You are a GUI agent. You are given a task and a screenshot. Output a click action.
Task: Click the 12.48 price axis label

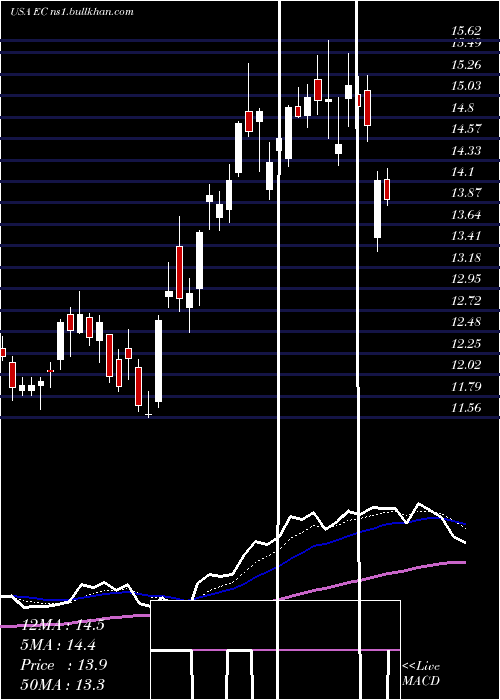click(466, 322)
